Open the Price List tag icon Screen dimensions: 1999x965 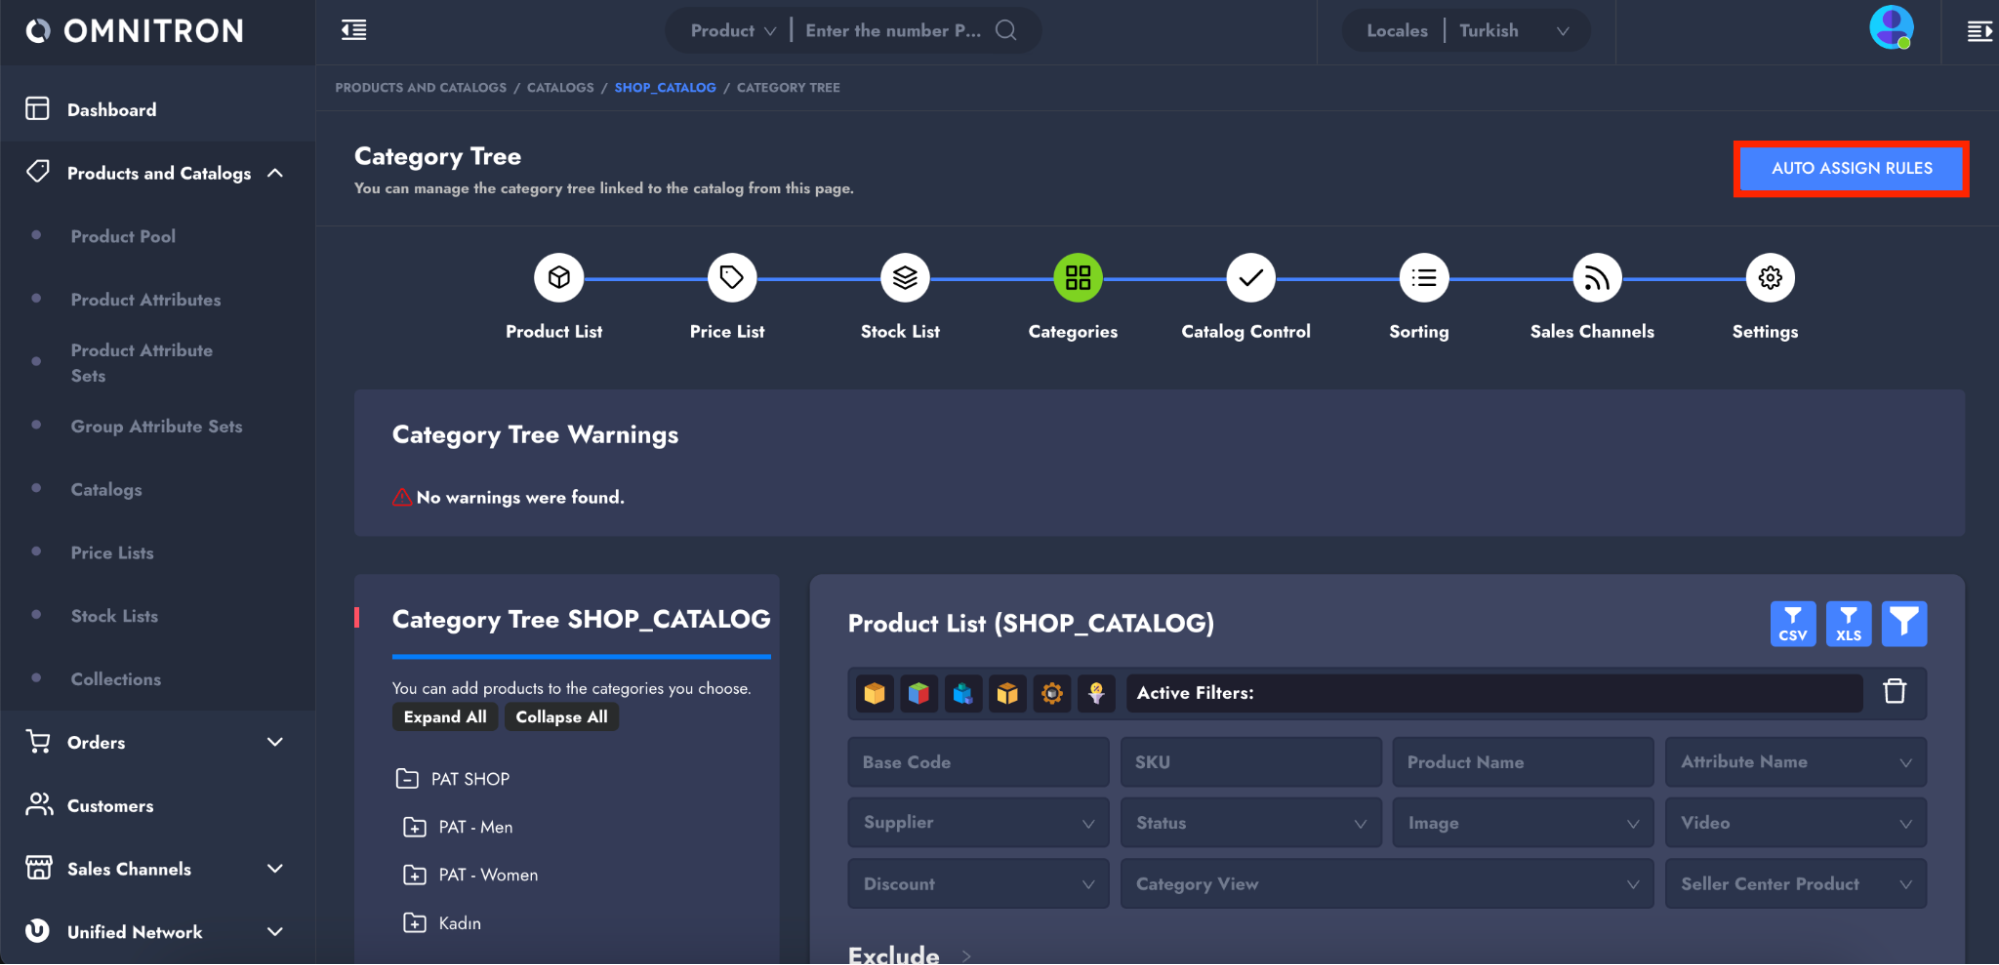click(x=731, y=278)
